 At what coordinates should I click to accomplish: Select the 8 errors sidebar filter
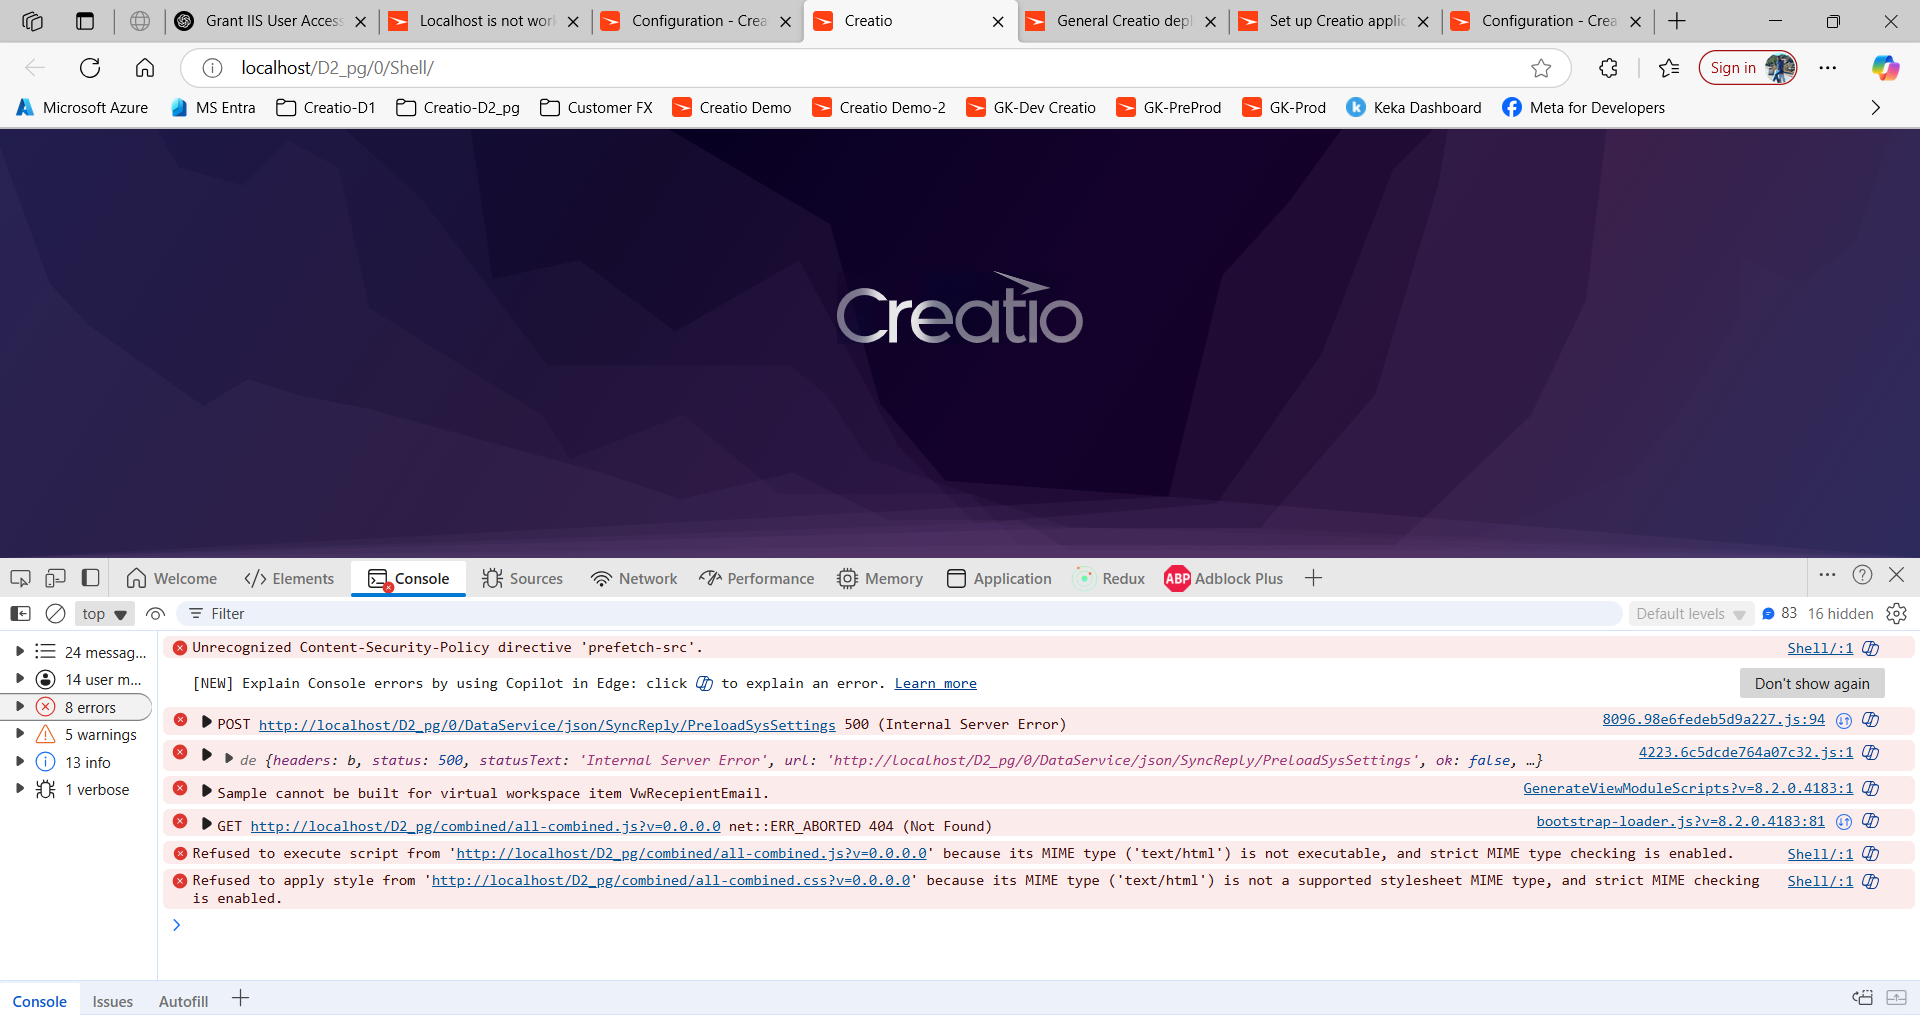[77, 707]
